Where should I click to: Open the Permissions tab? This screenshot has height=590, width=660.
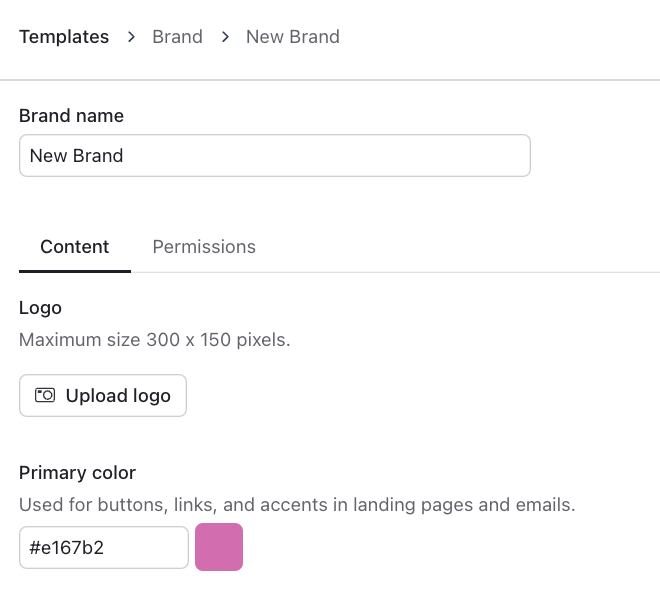[204, 247]
